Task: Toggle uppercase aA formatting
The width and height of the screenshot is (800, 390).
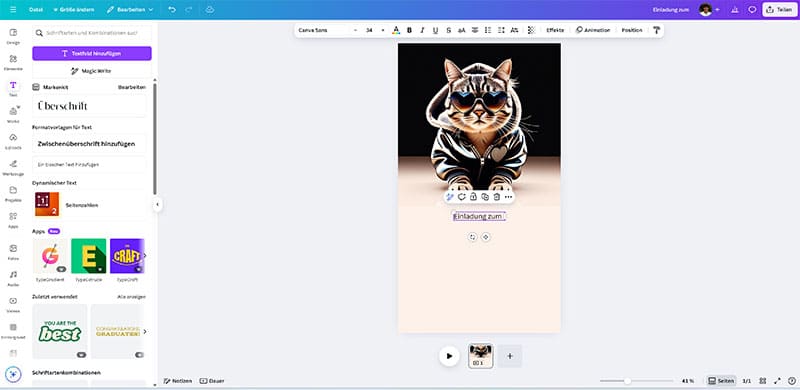Action: 462,31
